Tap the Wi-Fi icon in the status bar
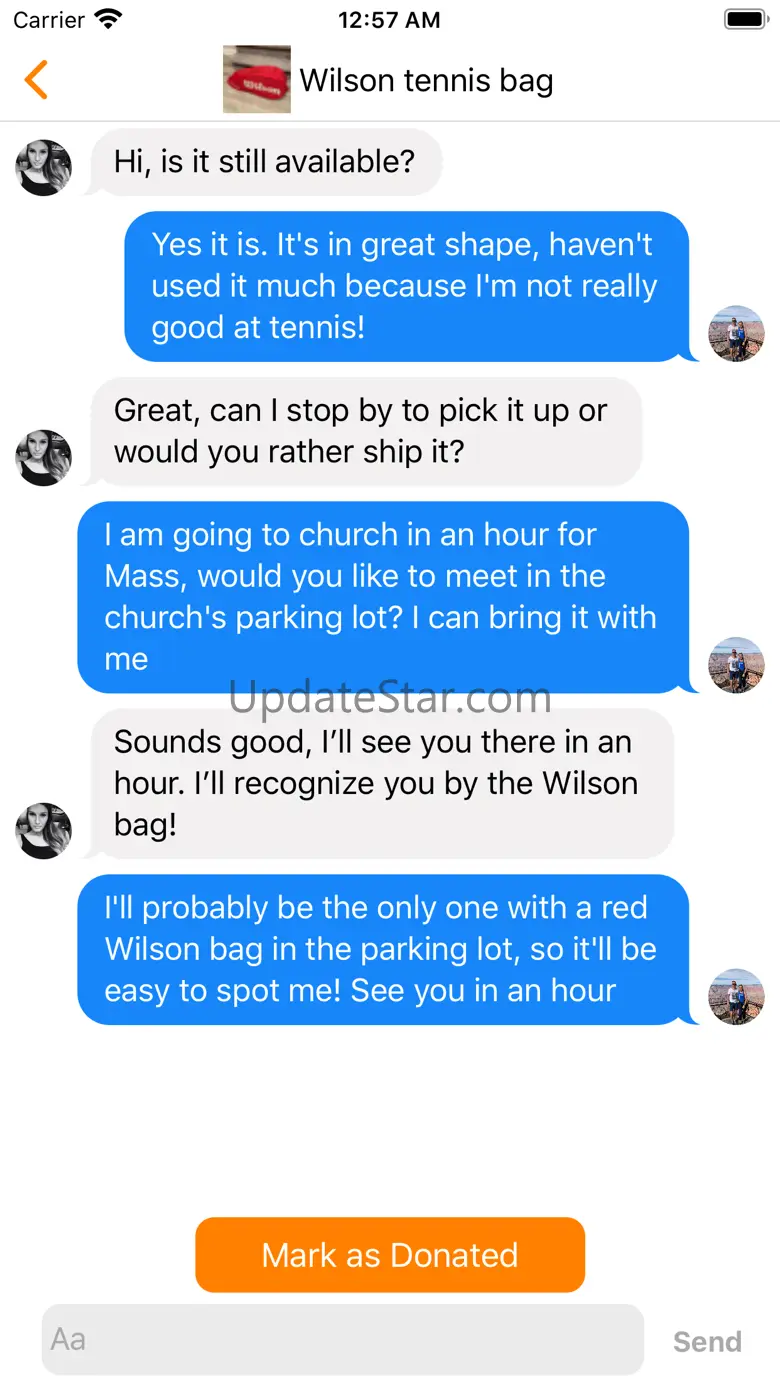 108,19
